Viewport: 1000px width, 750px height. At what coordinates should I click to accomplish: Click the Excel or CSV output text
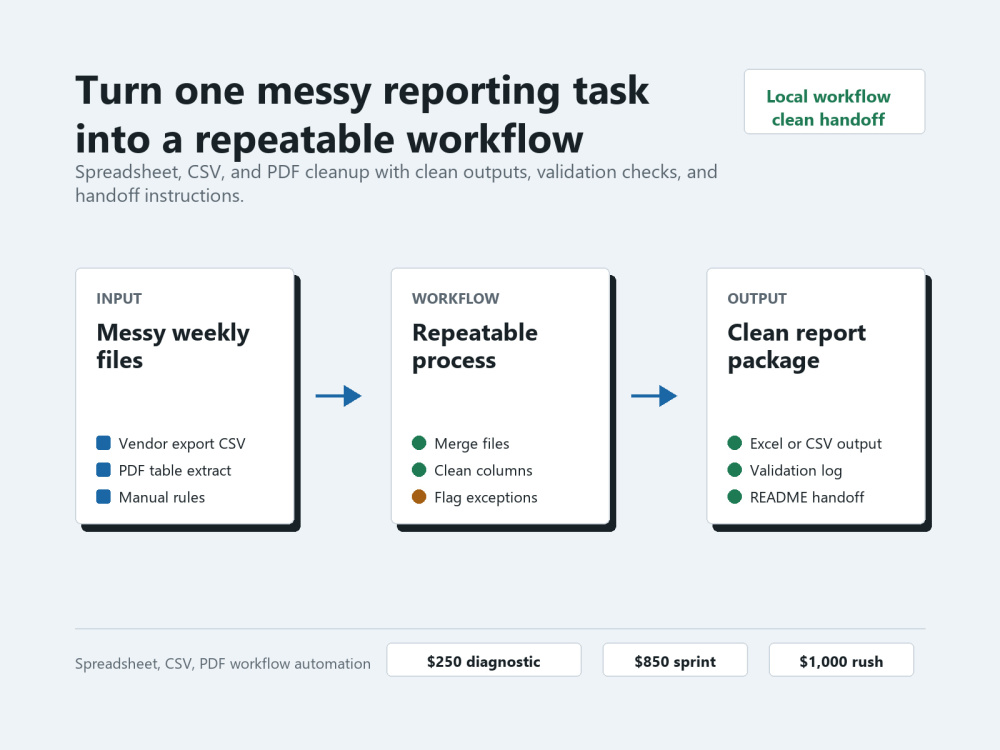pyautogui.click(x=816, y=443)
